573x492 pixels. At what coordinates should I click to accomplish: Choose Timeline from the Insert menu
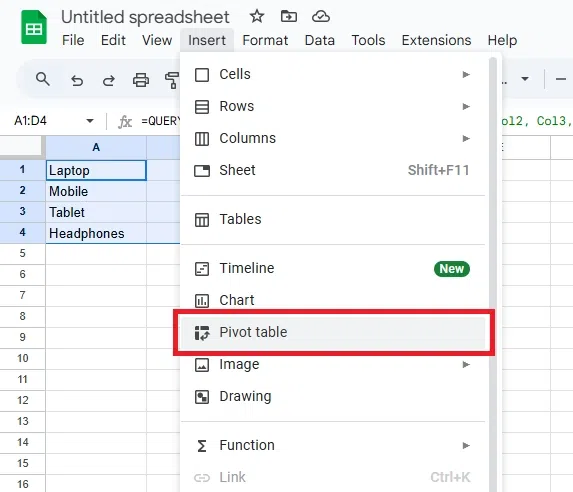(x=333, y=269)
